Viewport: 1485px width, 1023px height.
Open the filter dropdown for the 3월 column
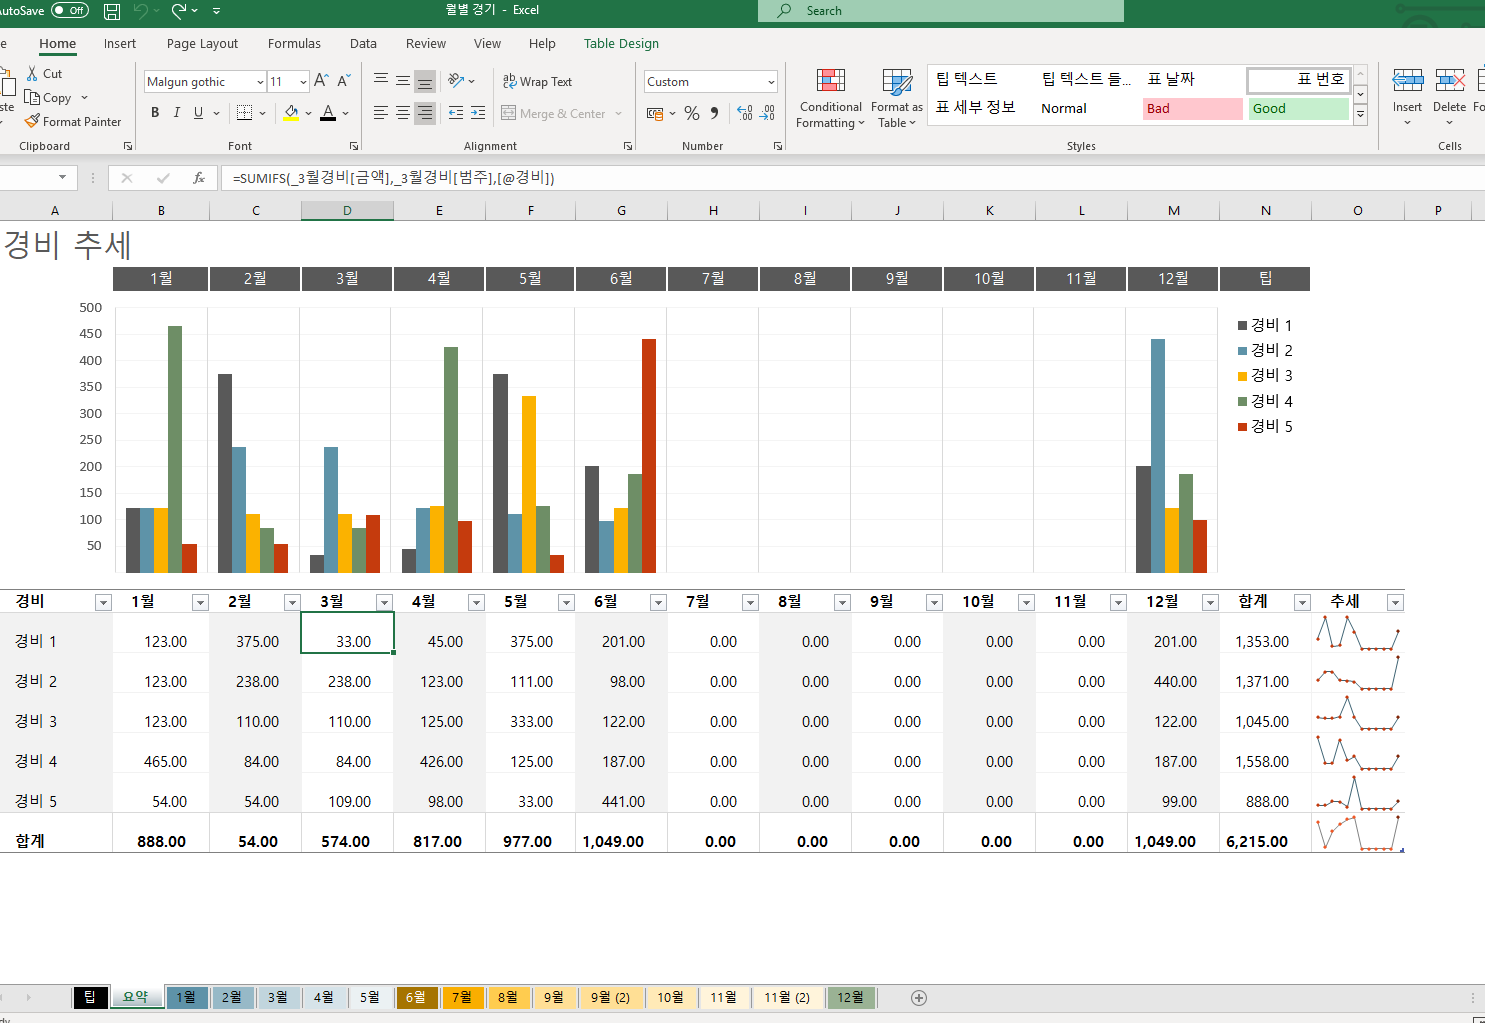384,602
